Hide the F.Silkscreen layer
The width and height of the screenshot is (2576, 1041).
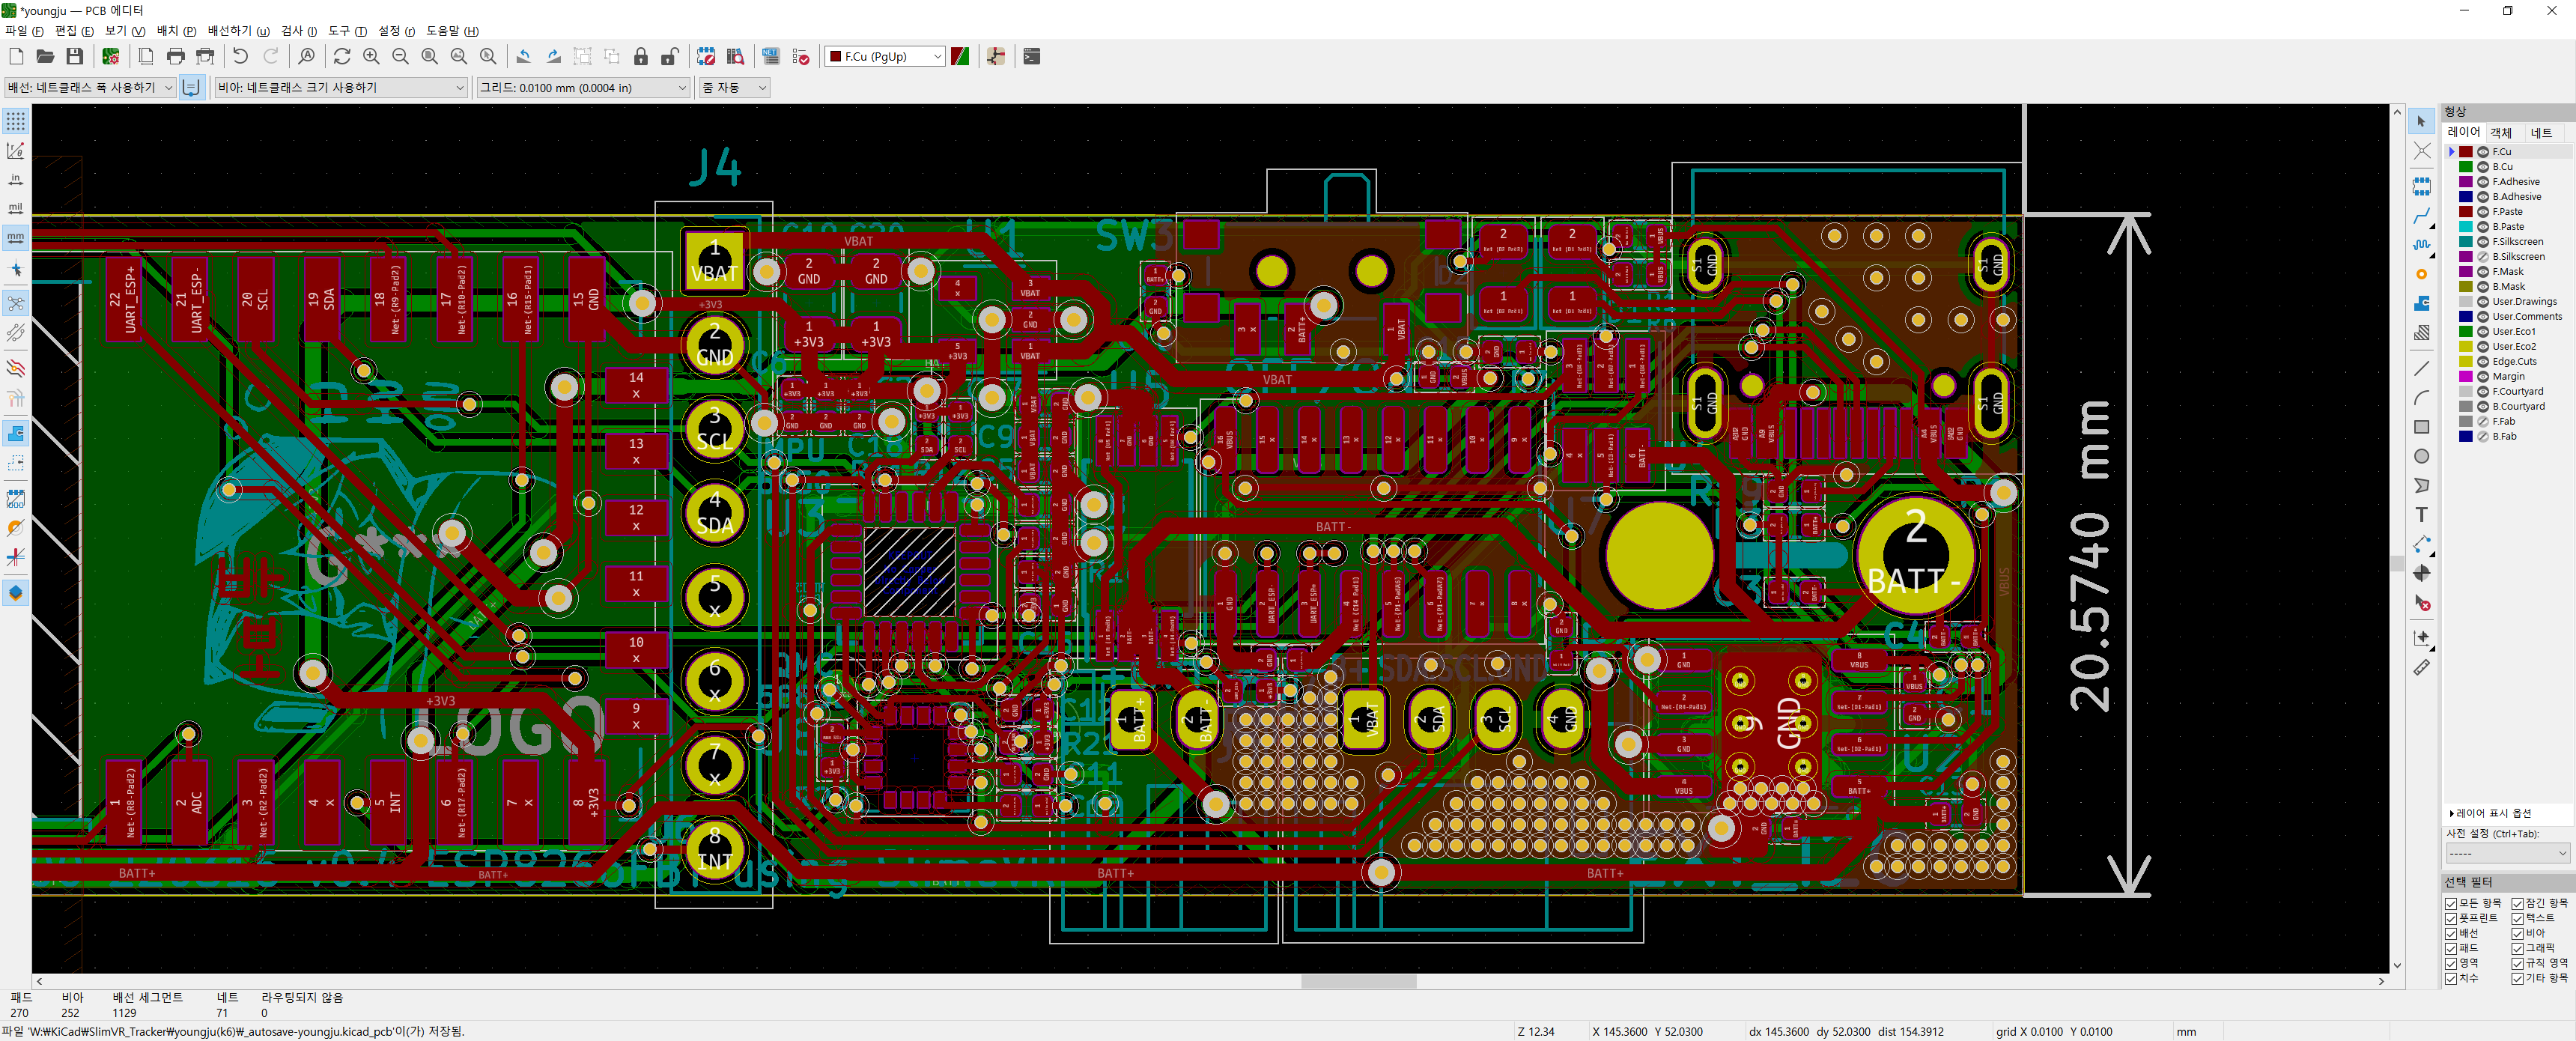click(2483, 242)
